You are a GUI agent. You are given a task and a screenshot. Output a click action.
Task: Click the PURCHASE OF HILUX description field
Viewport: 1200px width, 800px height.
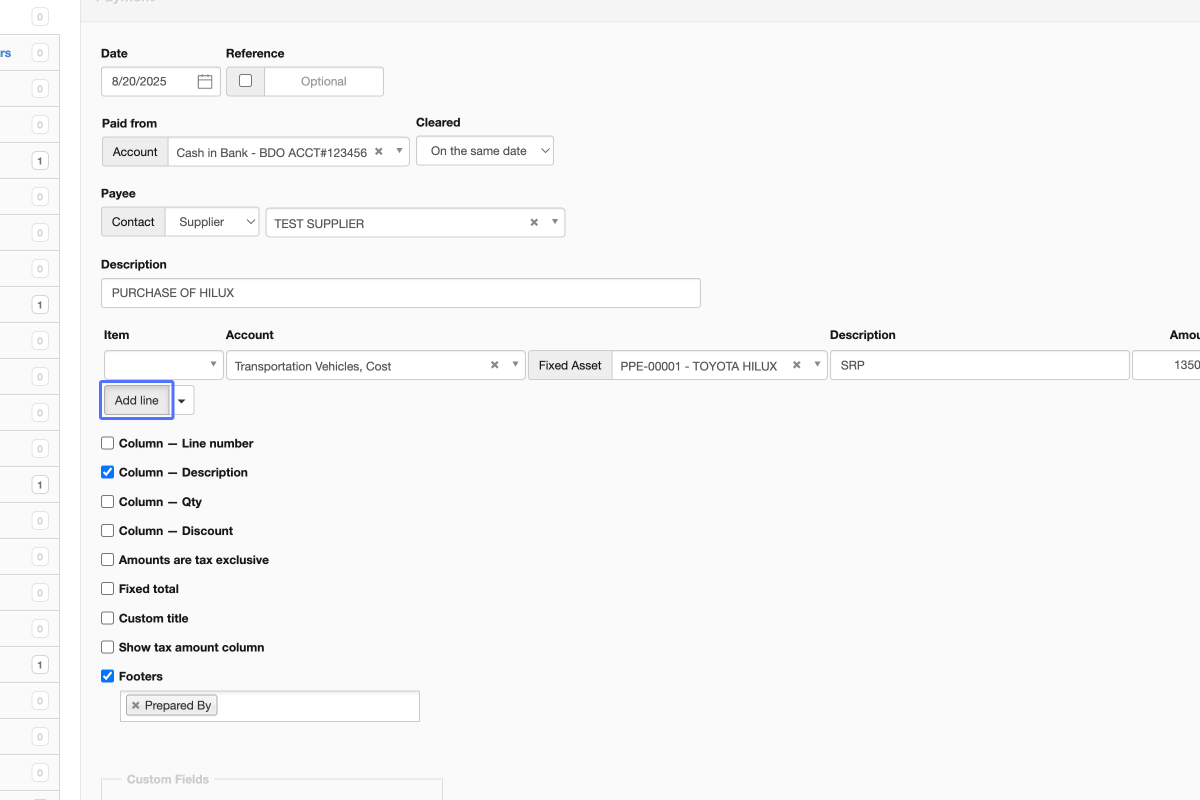click(x=400, y=293)
